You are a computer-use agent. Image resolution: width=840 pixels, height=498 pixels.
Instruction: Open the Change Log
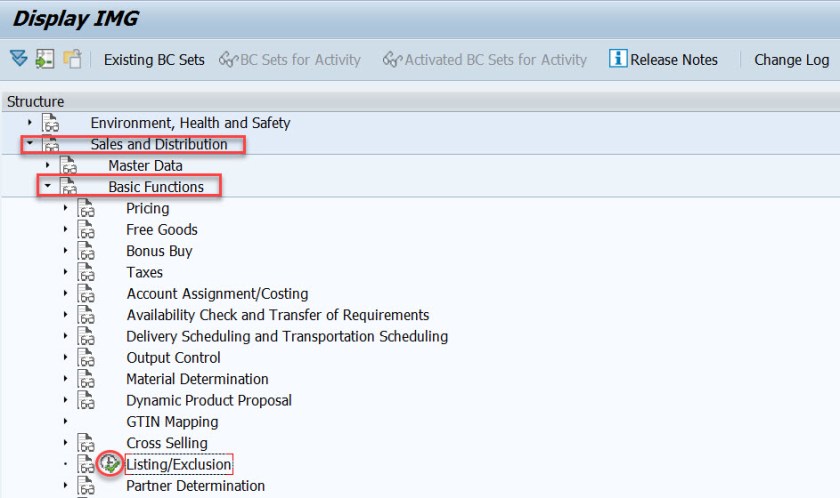(791, 60)
